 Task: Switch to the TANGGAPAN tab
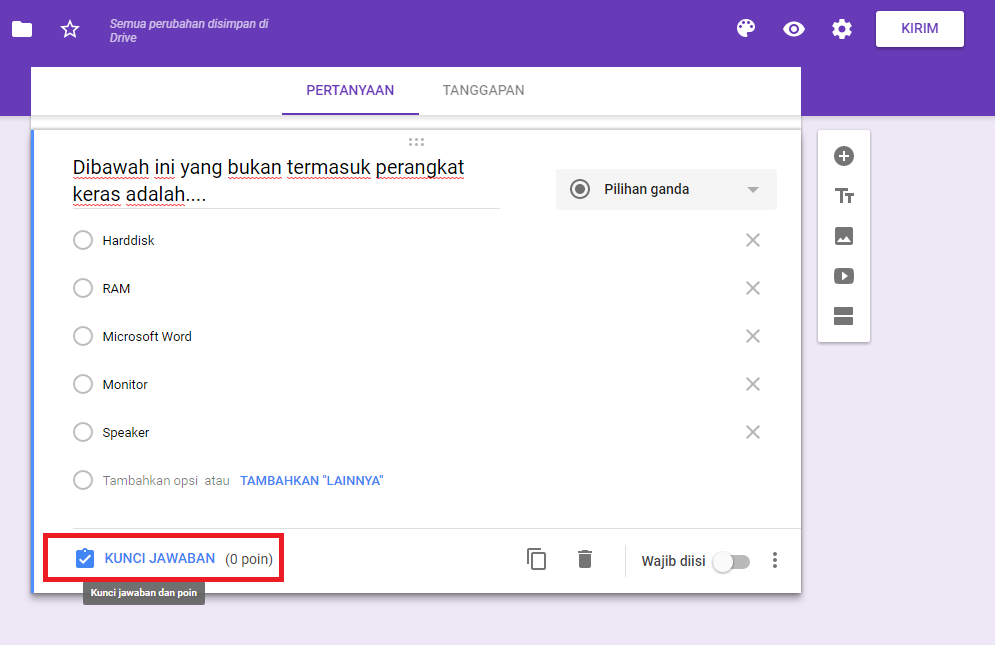pos(483,90)
